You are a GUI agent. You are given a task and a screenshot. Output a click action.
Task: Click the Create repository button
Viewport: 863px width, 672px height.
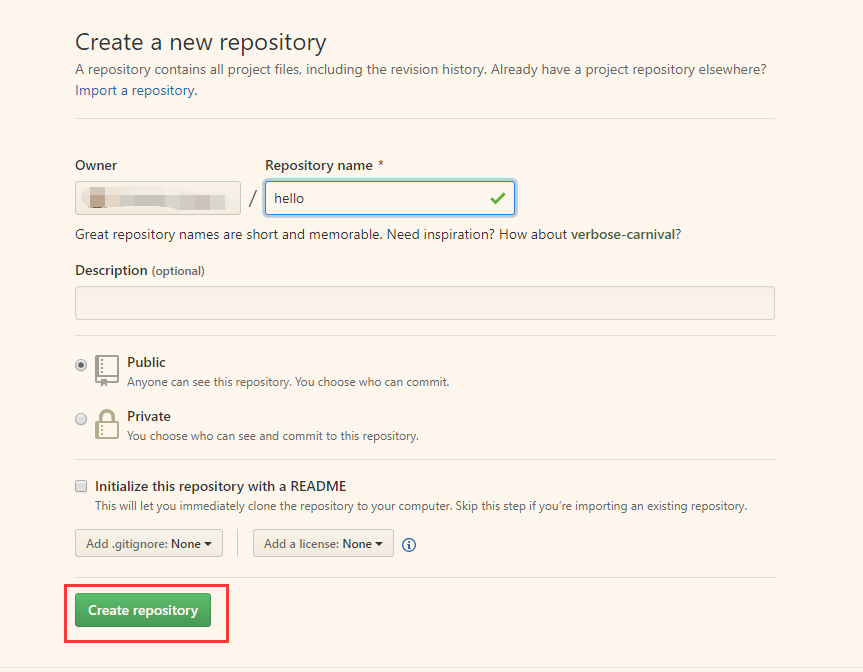(143, 610)
